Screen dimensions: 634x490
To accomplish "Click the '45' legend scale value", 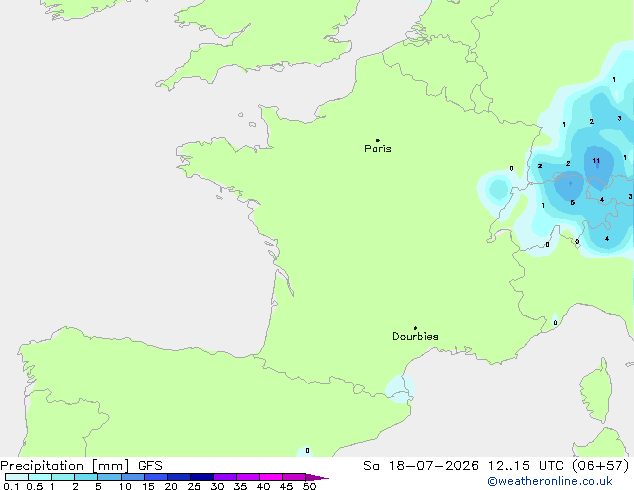I will pos(286,486).
